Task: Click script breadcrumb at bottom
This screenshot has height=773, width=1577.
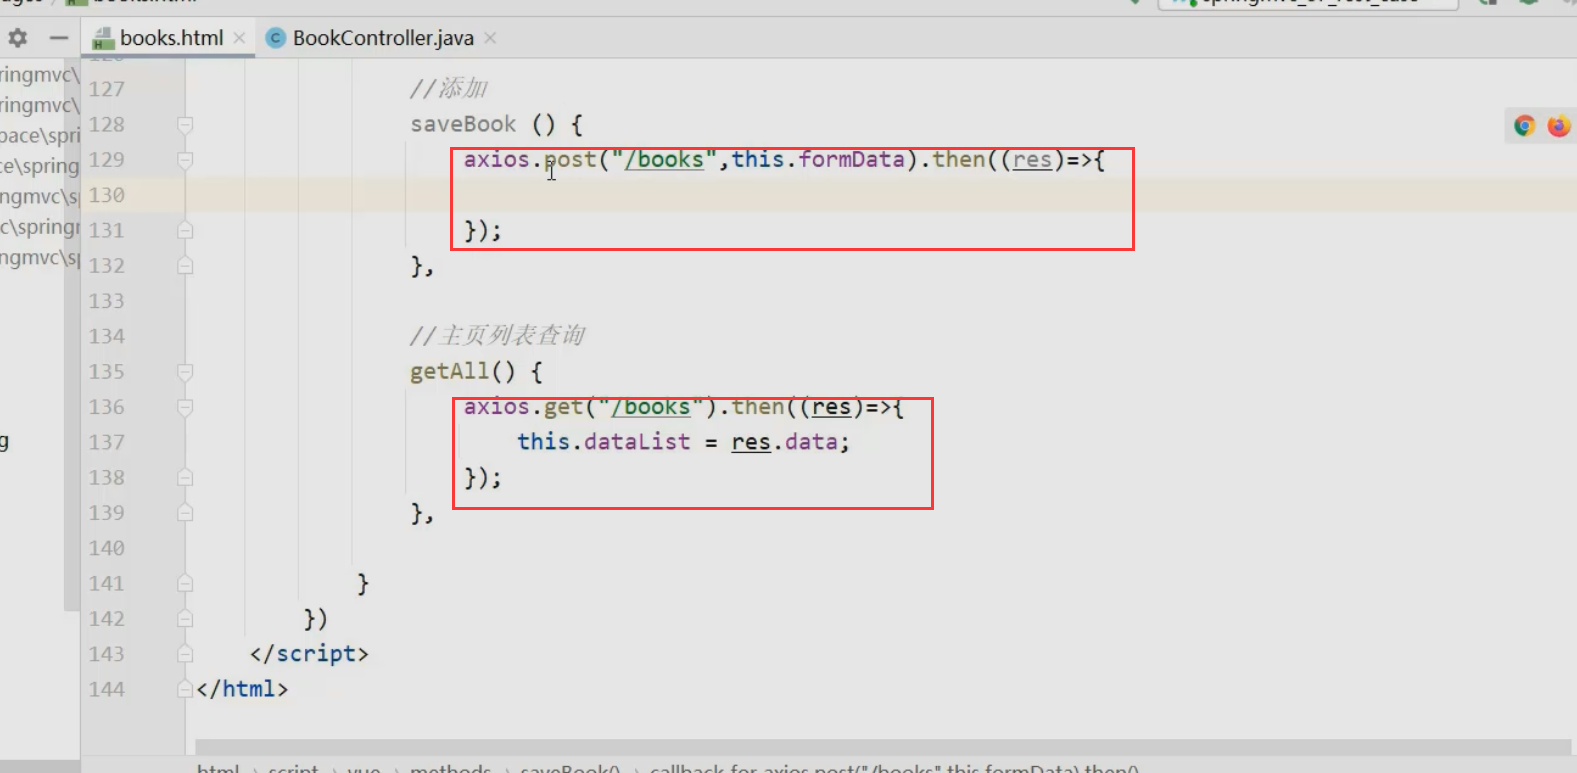Action: pyautogui.click(x=293, y=767)
